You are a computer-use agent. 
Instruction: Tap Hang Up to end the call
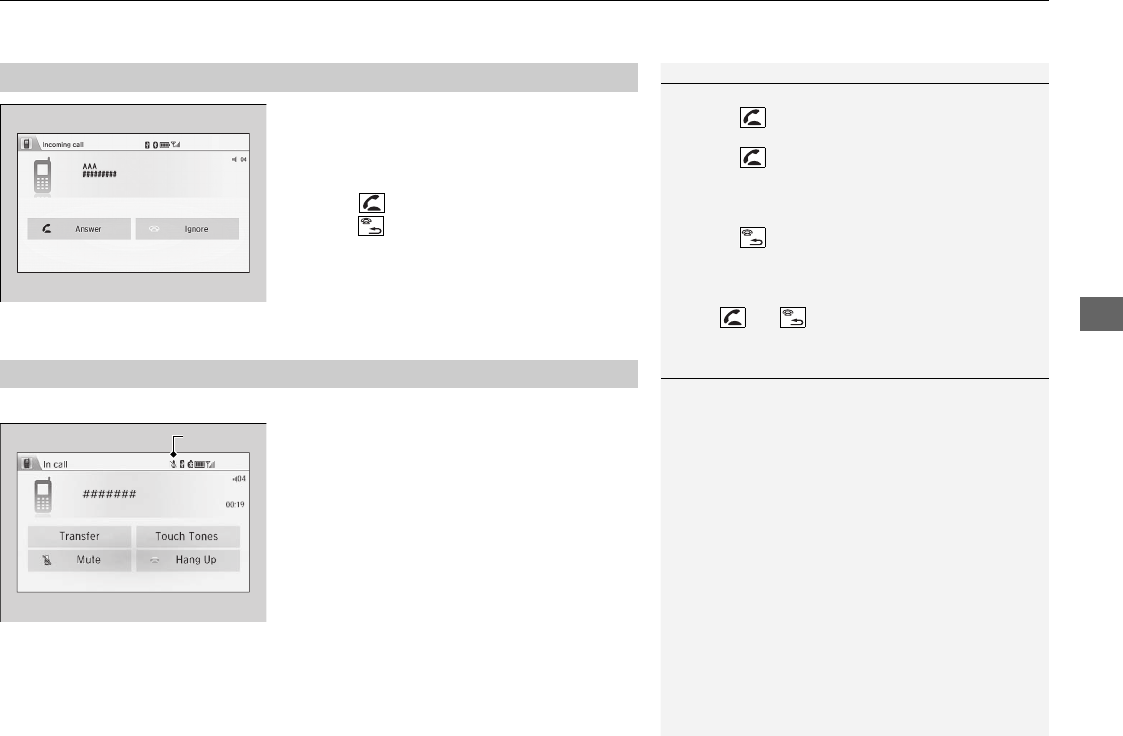188,560
